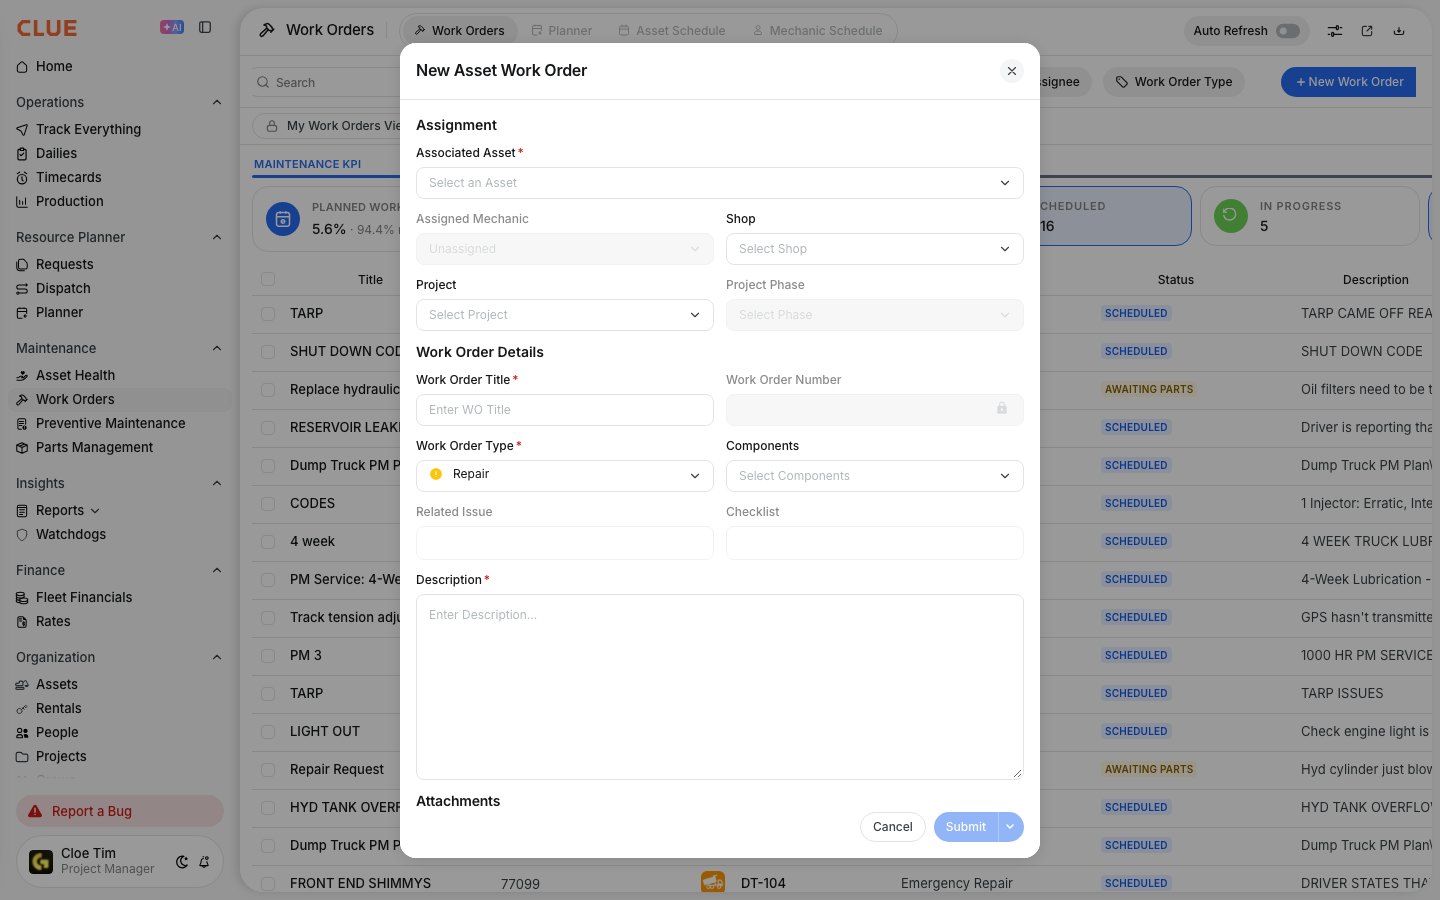Open the Select Components dropdown
1440x900 pixels.
click(x=875, y=476)
